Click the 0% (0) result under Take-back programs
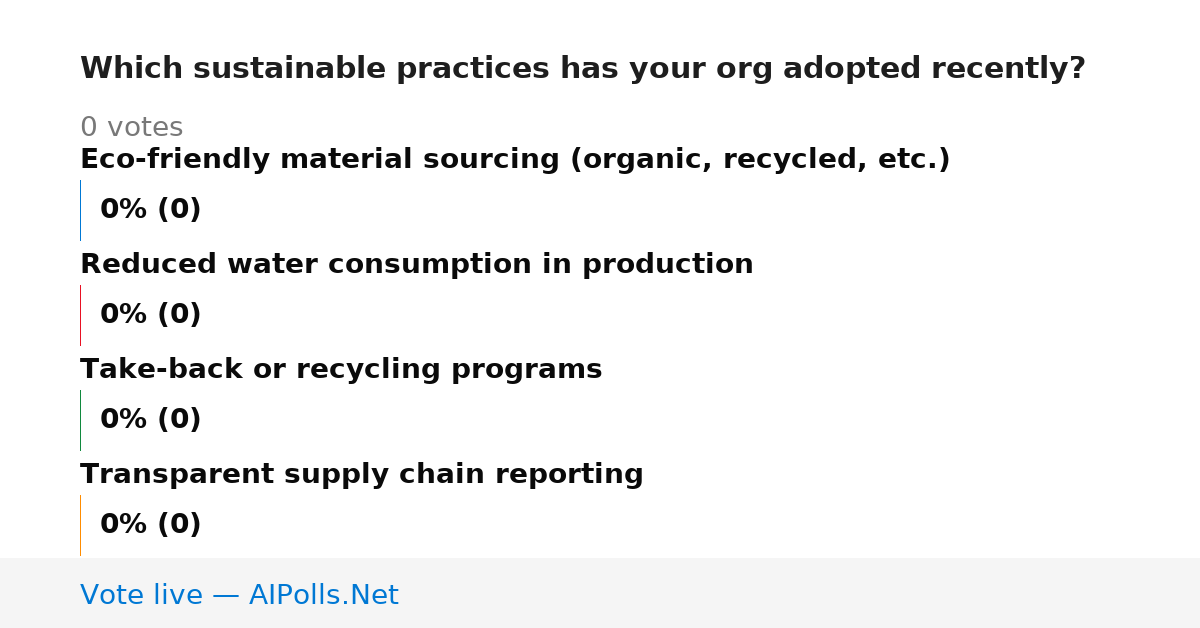1200x628 pixels. point(151,420)
